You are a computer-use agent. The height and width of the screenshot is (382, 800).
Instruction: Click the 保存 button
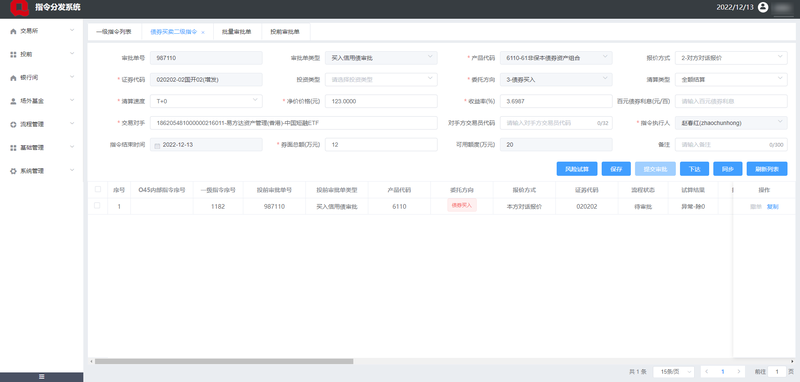pos(616,169)
